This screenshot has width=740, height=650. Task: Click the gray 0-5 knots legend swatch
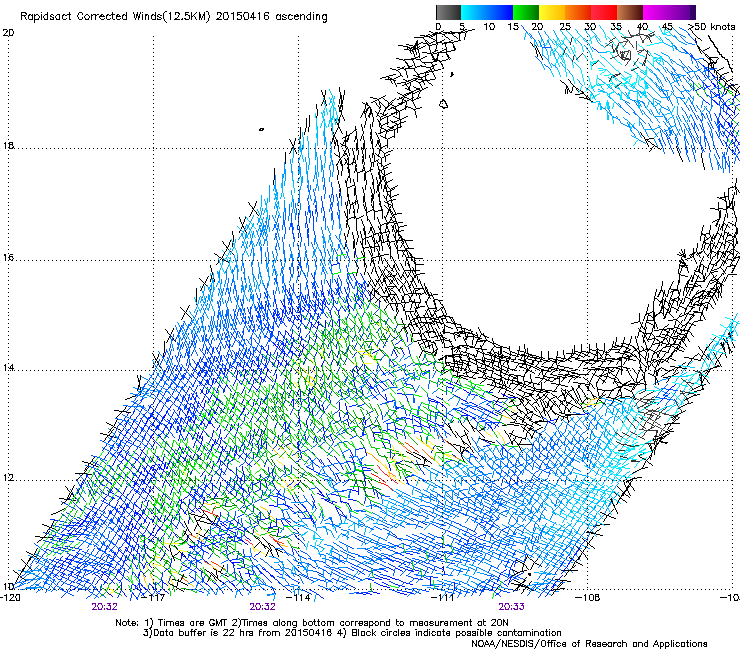pos(448,12)
